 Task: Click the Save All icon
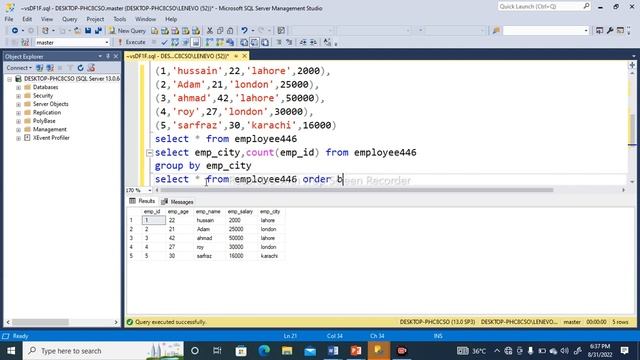click(x=98, y=31)
